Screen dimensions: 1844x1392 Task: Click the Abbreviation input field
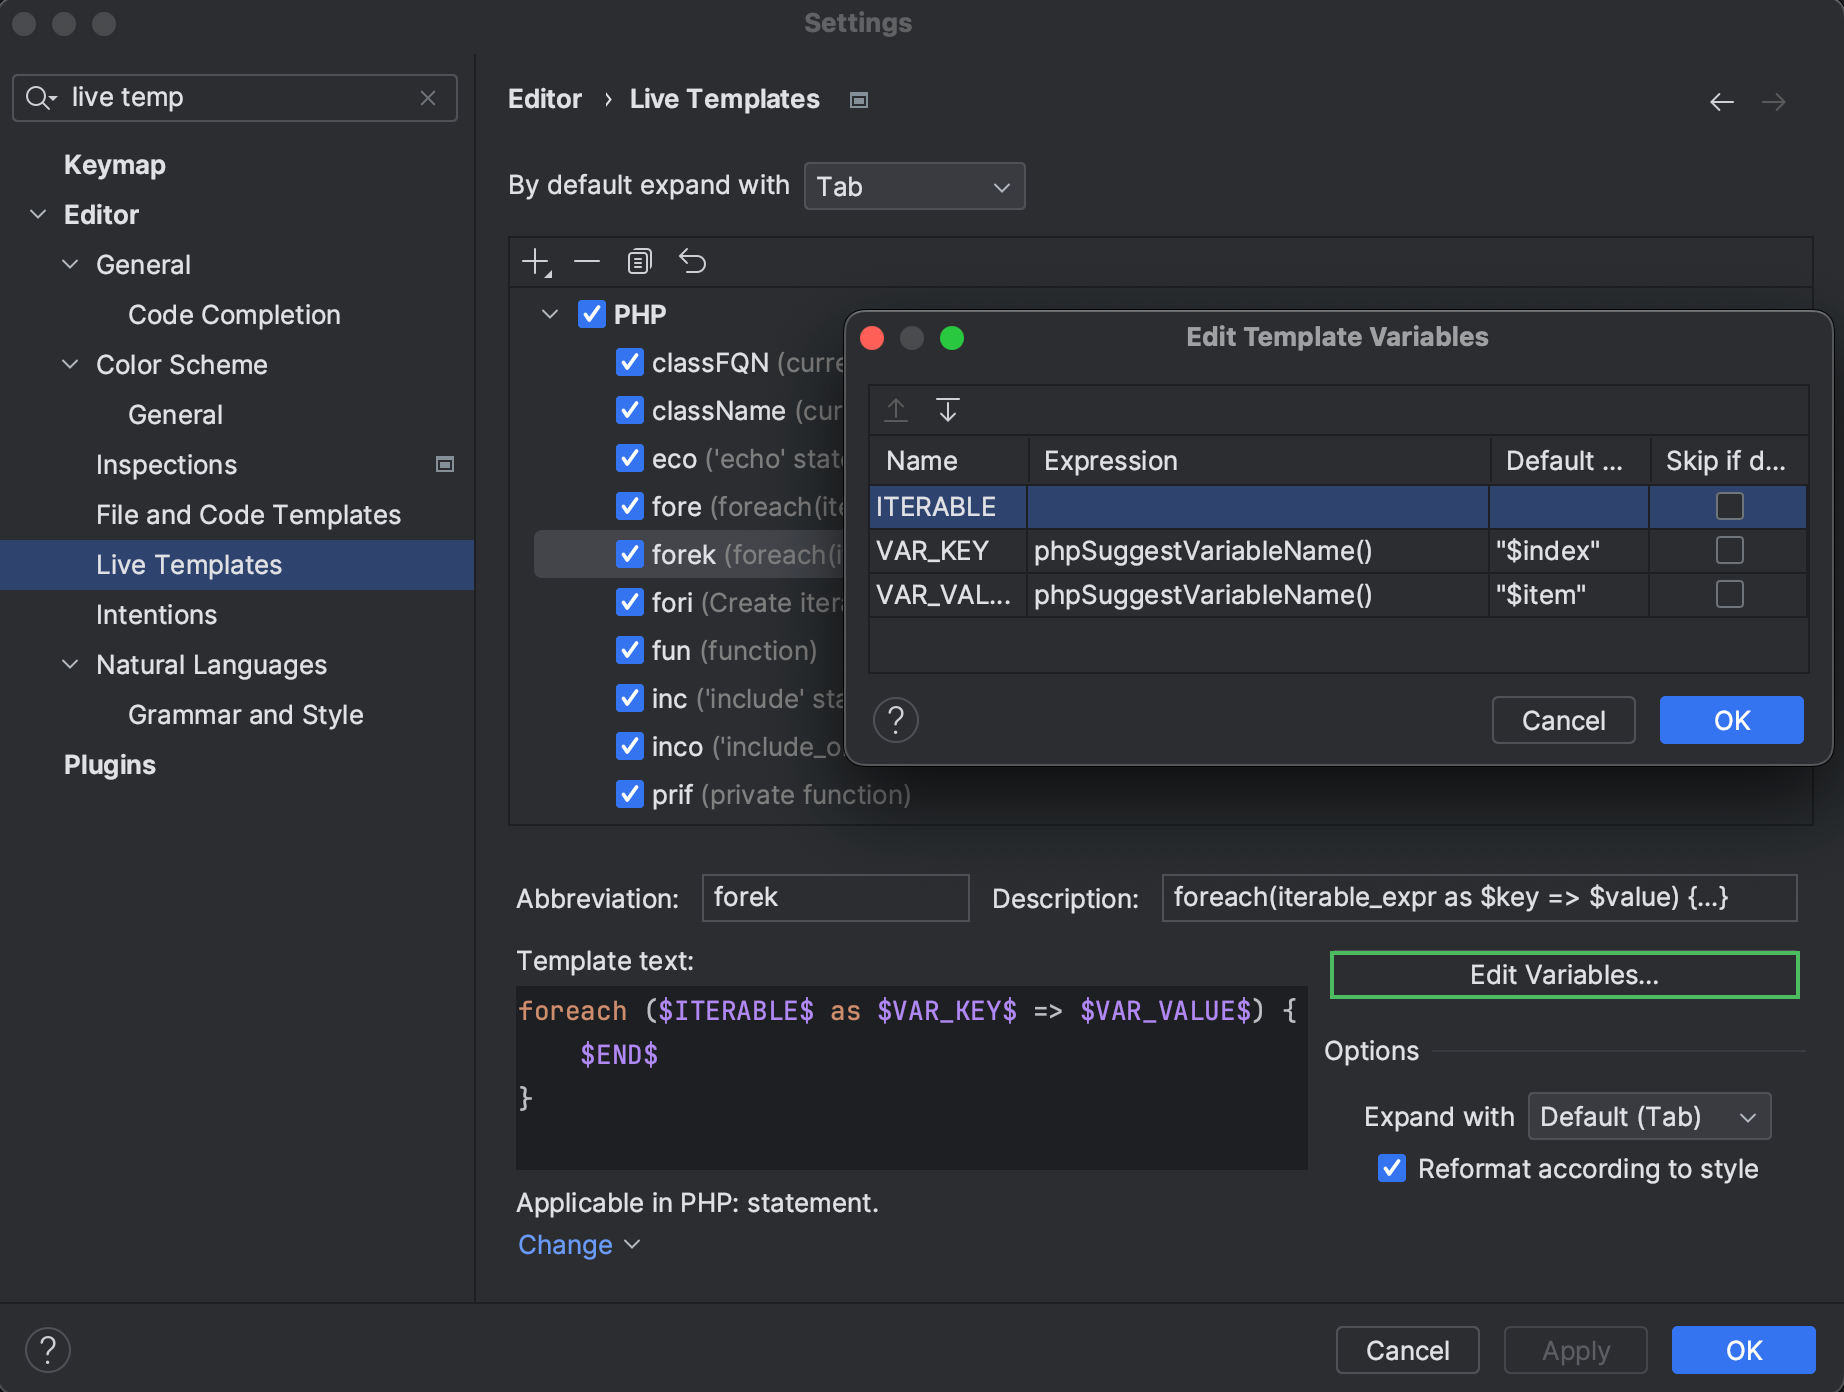tap(834, 897)
